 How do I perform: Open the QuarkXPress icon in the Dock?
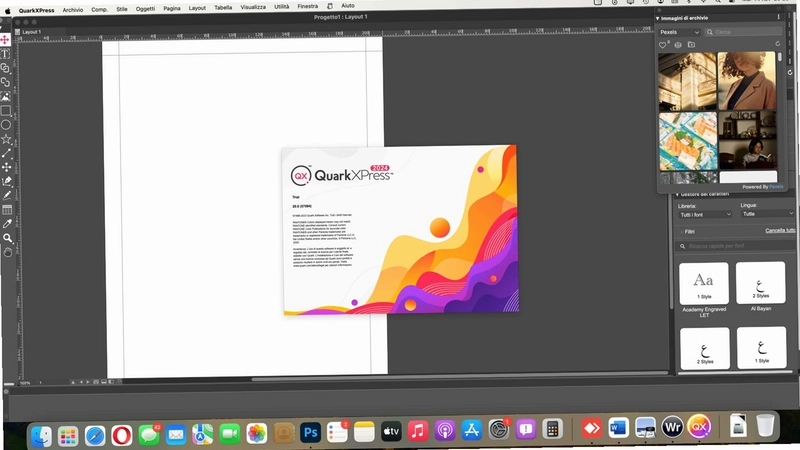point(699,426)
